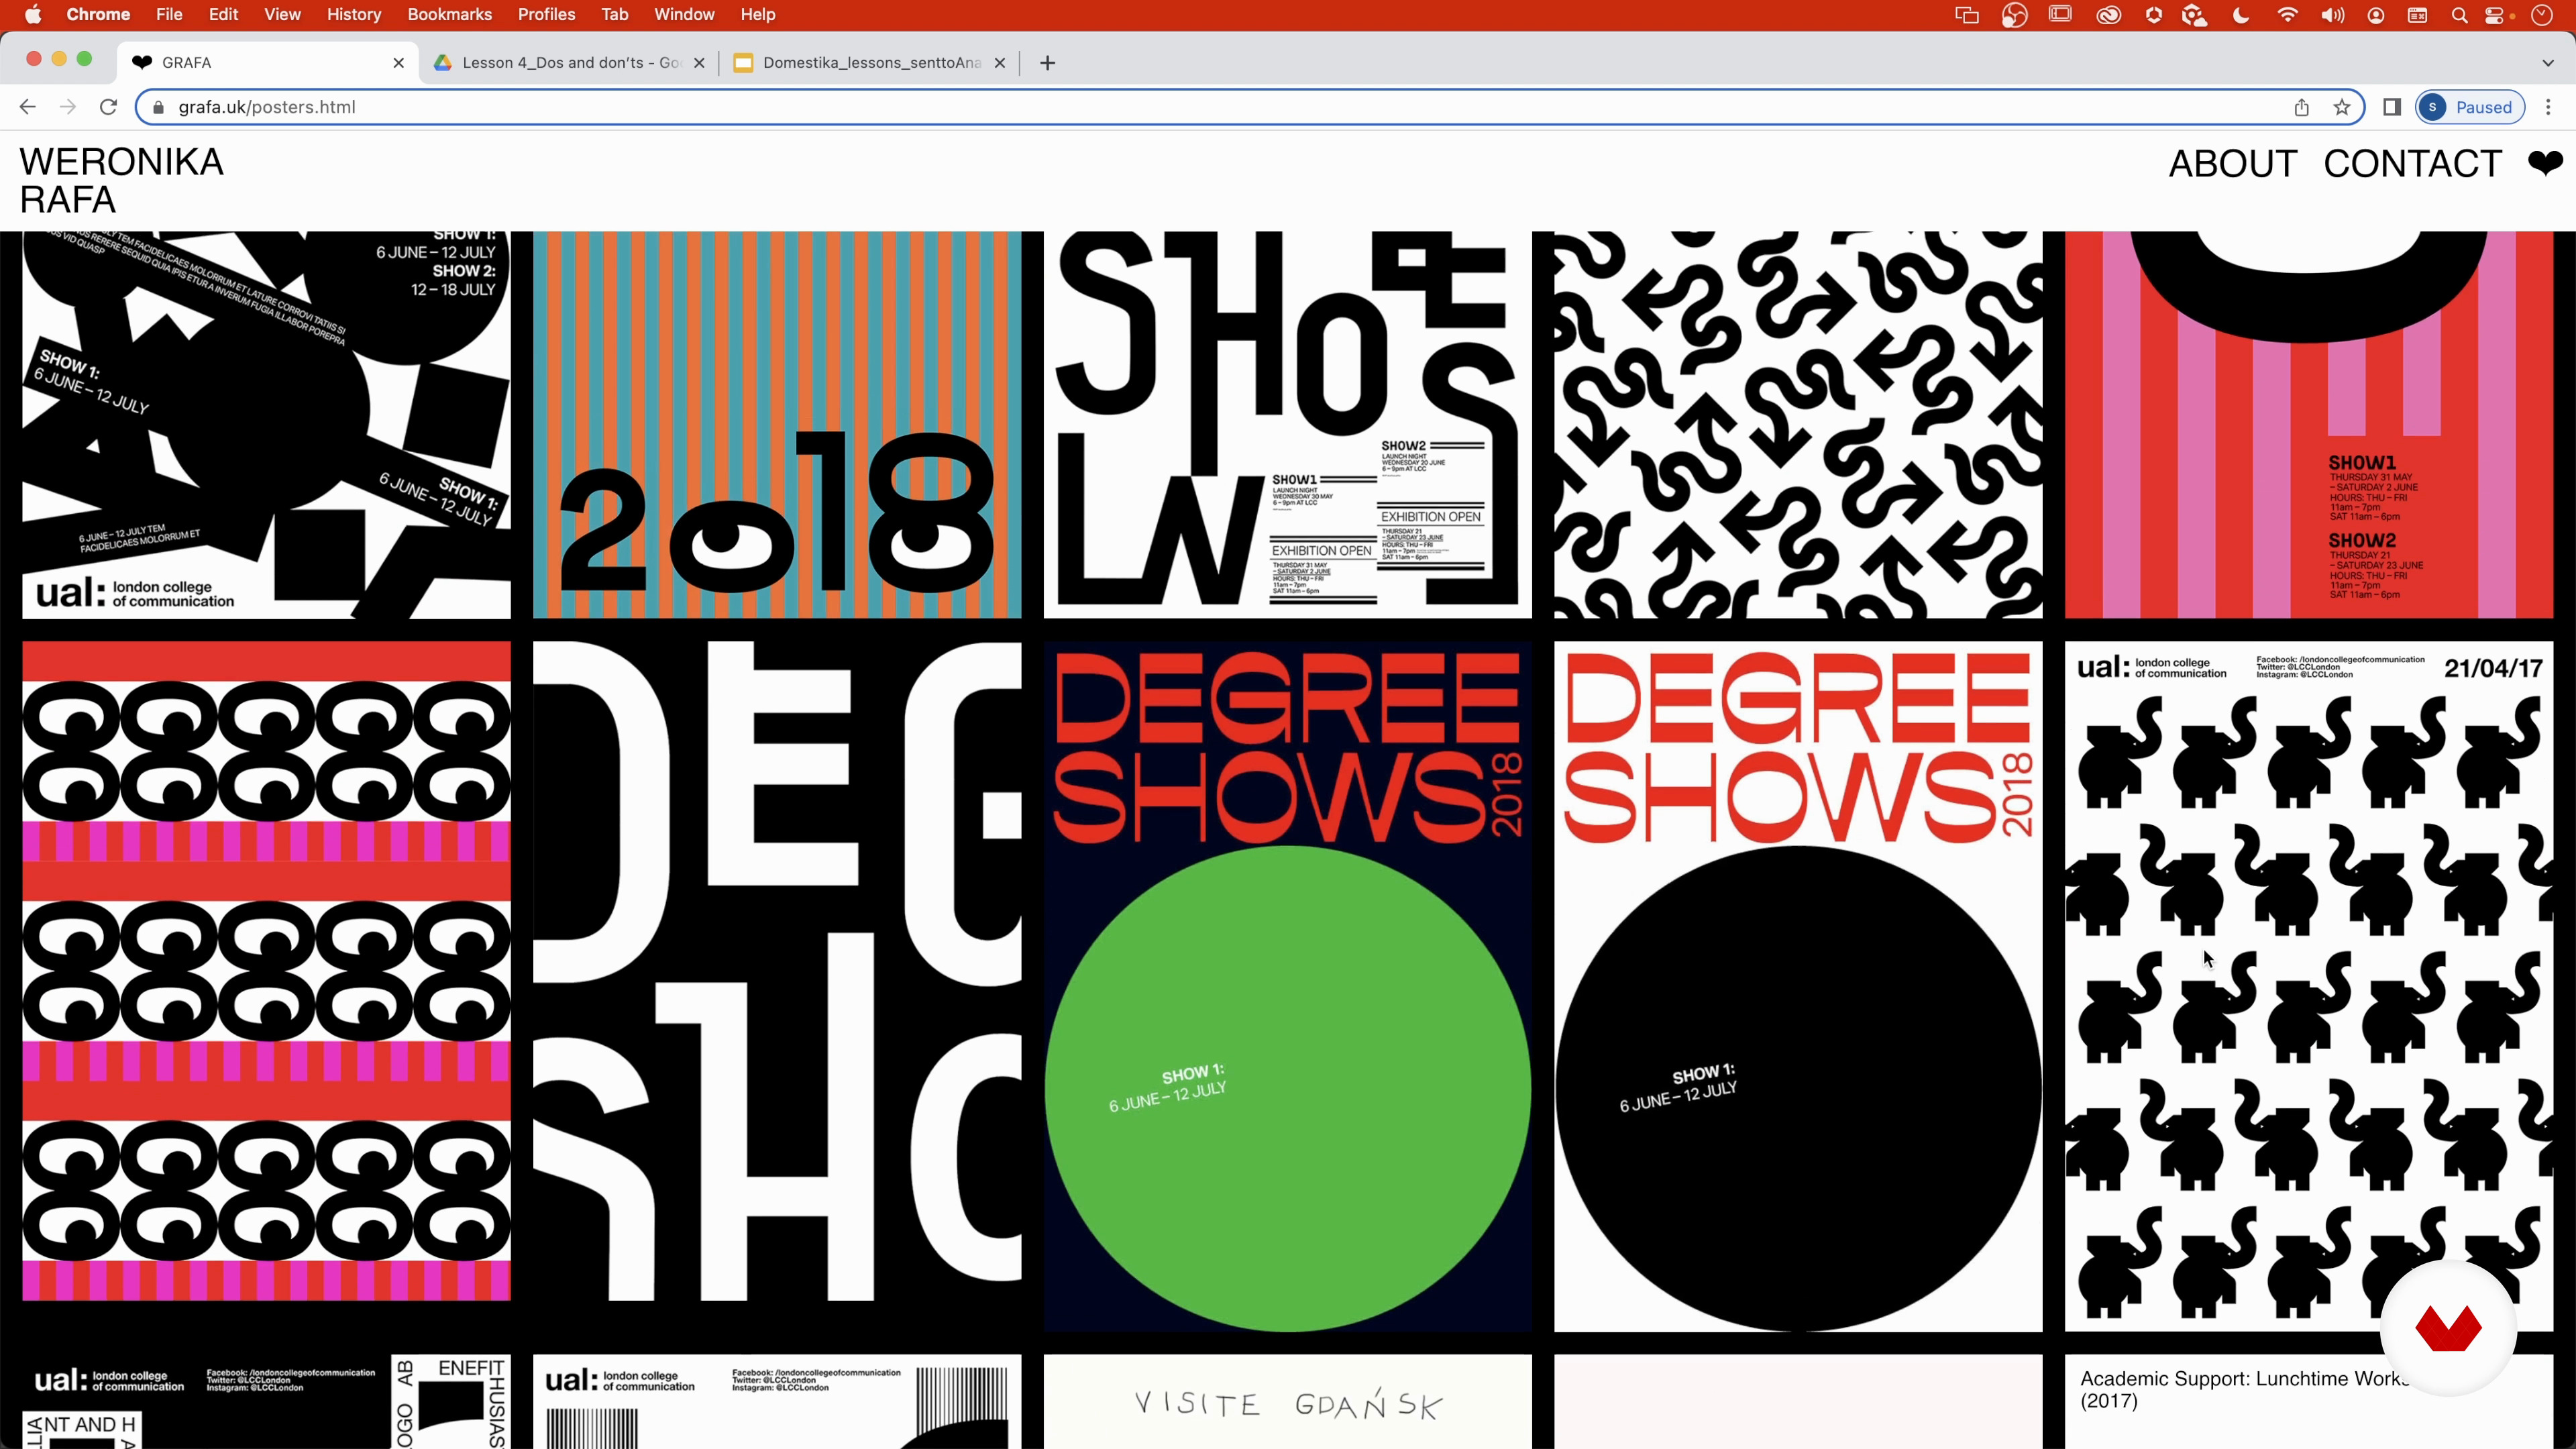
Task: Open the File menu
Action: tap(169, 14)
